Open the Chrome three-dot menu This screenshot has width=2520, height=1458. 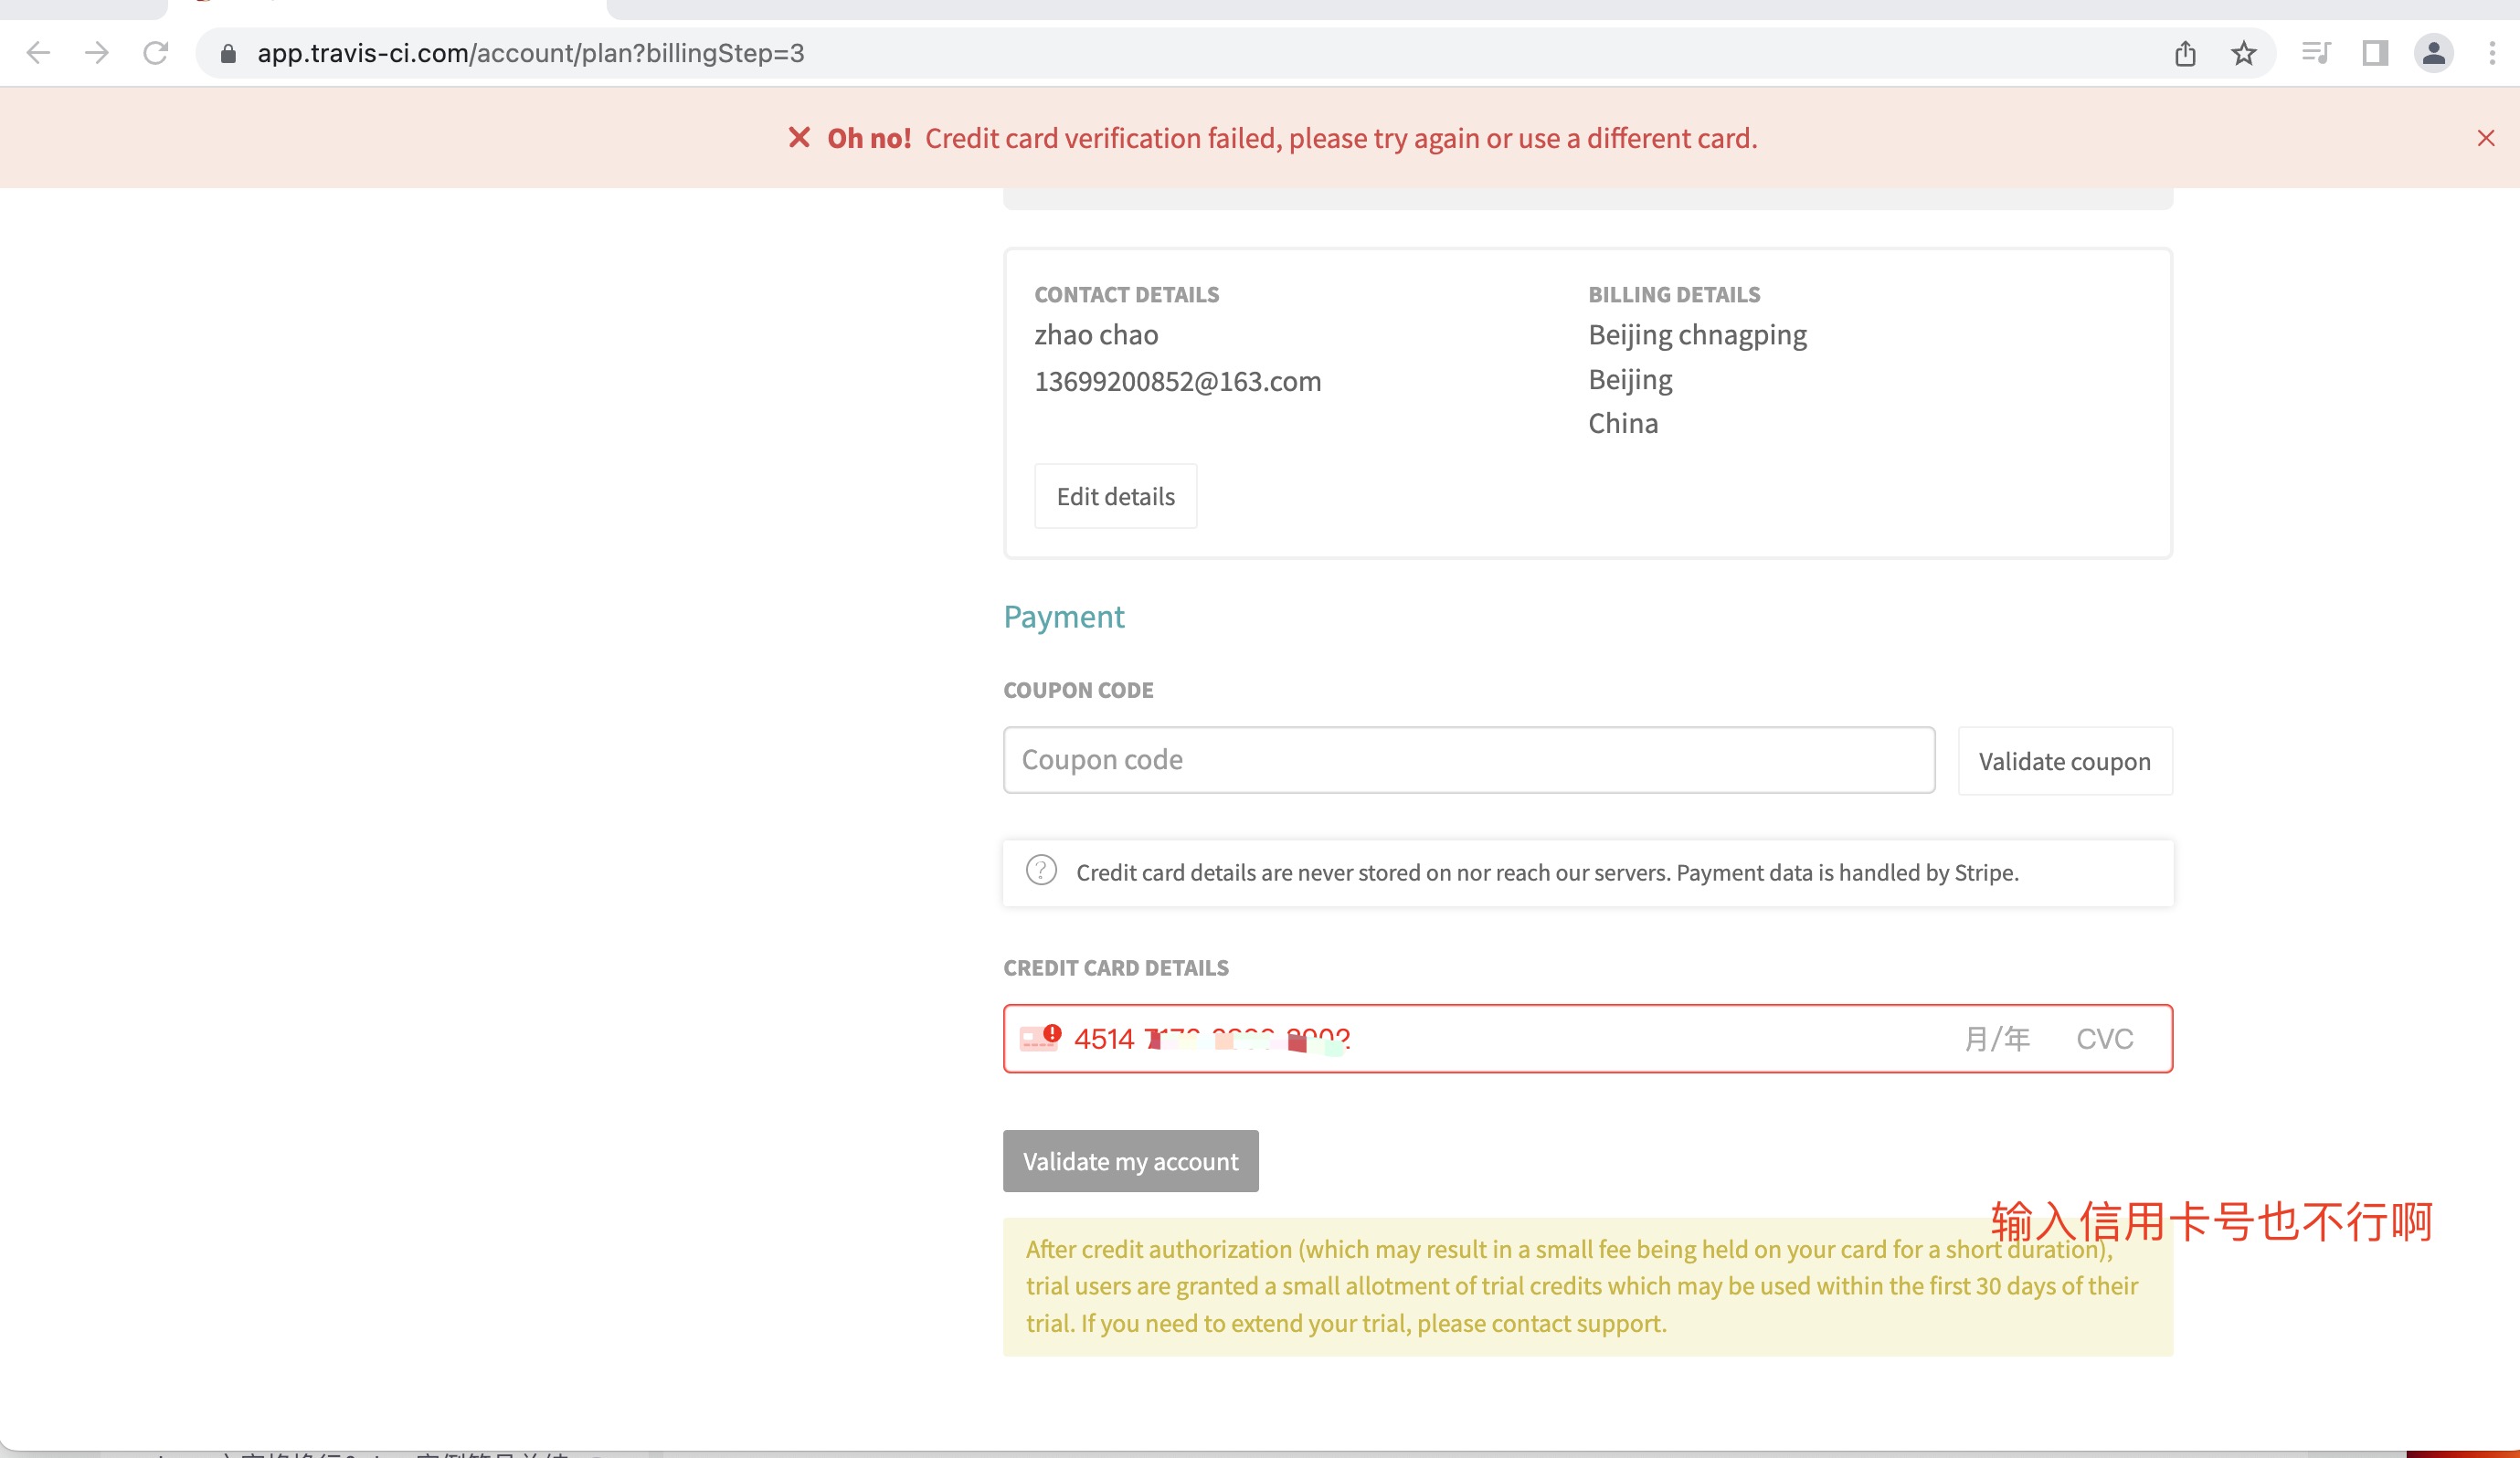tap(2491, 53)
